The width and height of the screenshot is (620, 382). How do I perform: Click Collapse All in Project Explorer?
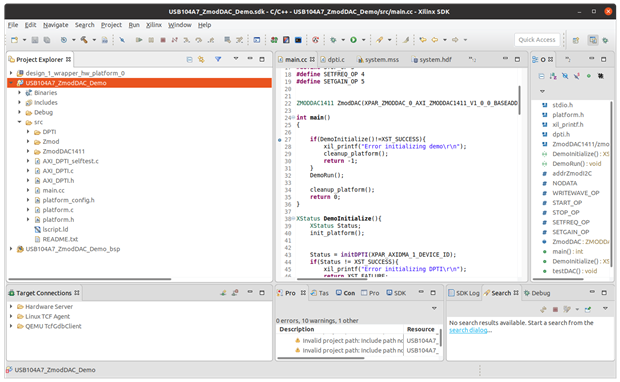tap(189, 60)
